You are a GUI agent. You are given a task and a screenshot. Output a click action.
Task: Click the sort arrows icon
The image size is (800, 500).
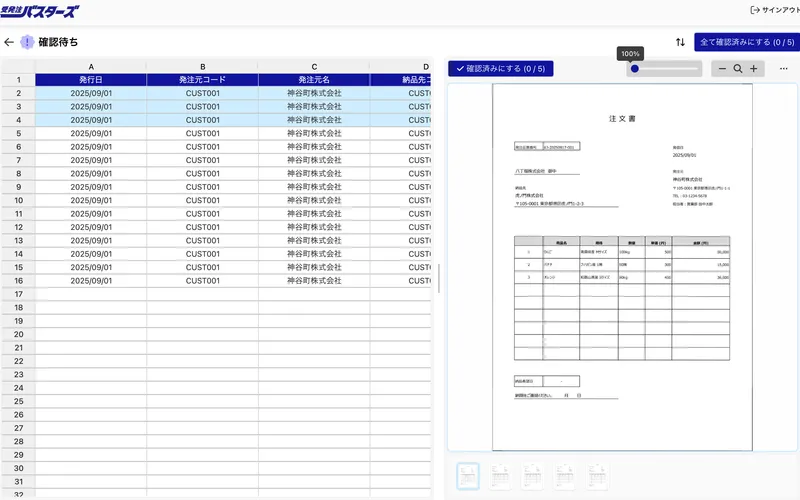(x=680, y=42)
